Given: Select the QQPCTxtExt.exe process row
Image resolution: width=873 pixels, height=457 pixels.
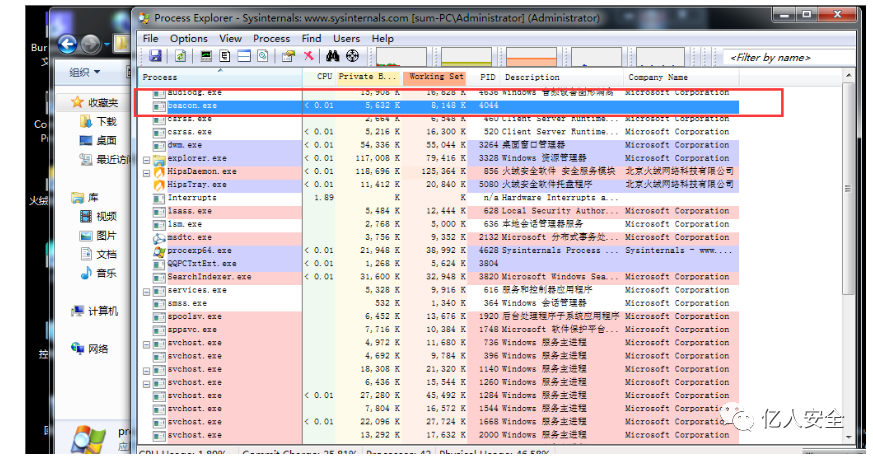Looking at the screenshot, I should click(x=438, y=264).
